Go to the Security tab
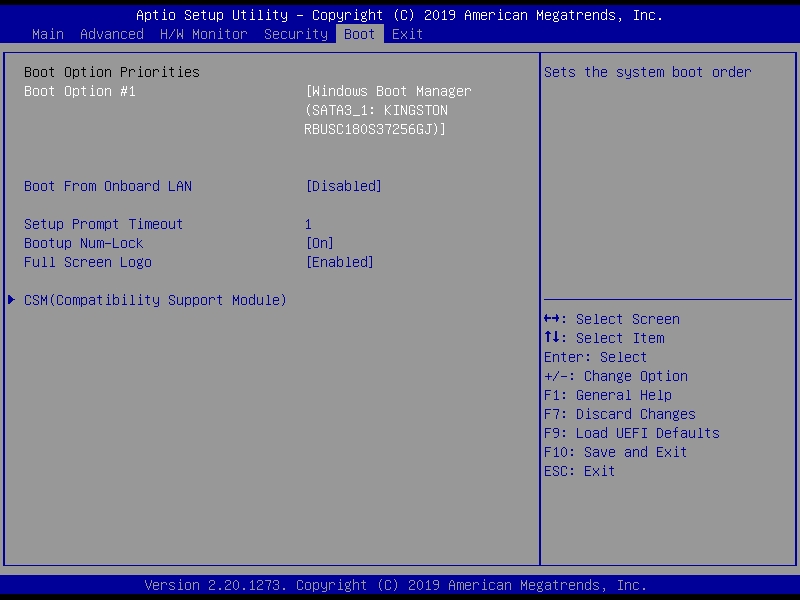800x600 pixels. tap(295, 34)
